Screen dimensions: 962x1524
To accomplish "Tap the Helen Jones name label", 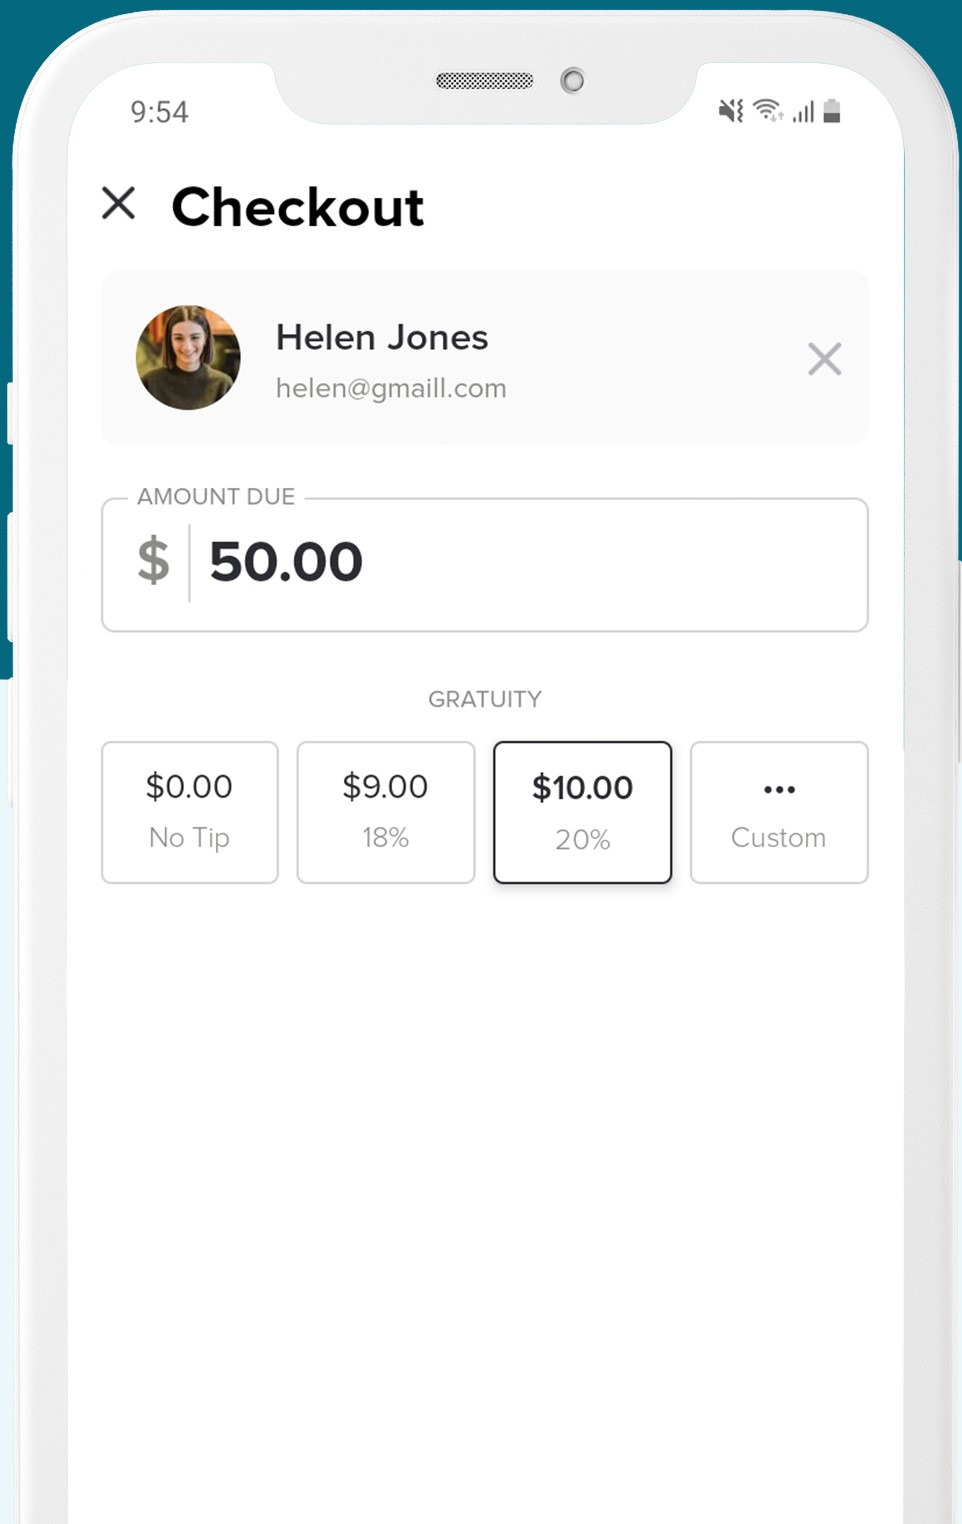I will (x=382, y=337).
